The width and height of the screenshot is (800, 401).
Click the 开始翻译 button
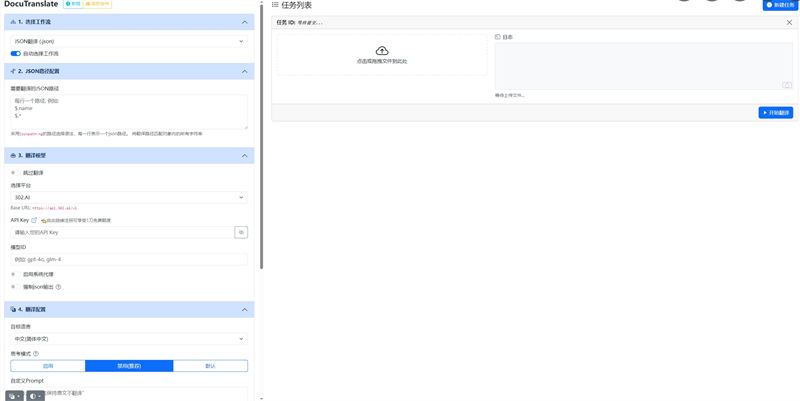tap(776, 113)
